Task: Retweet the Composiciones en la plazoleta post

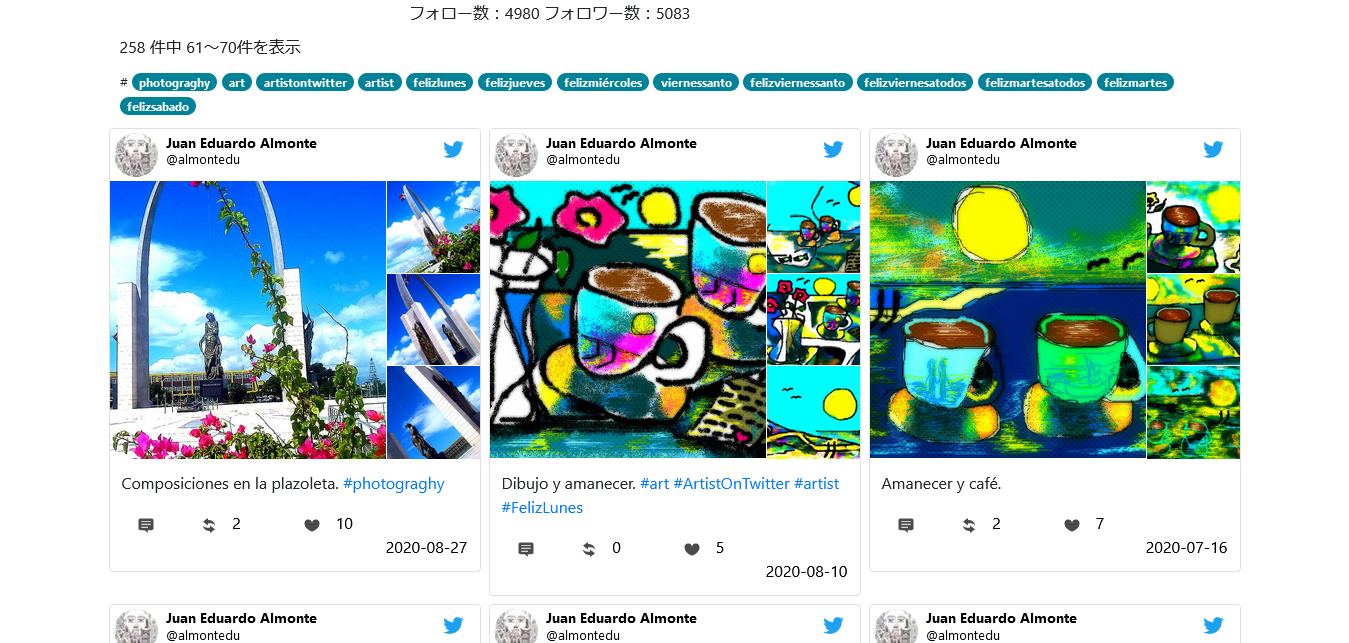Action: click(209, 525)
